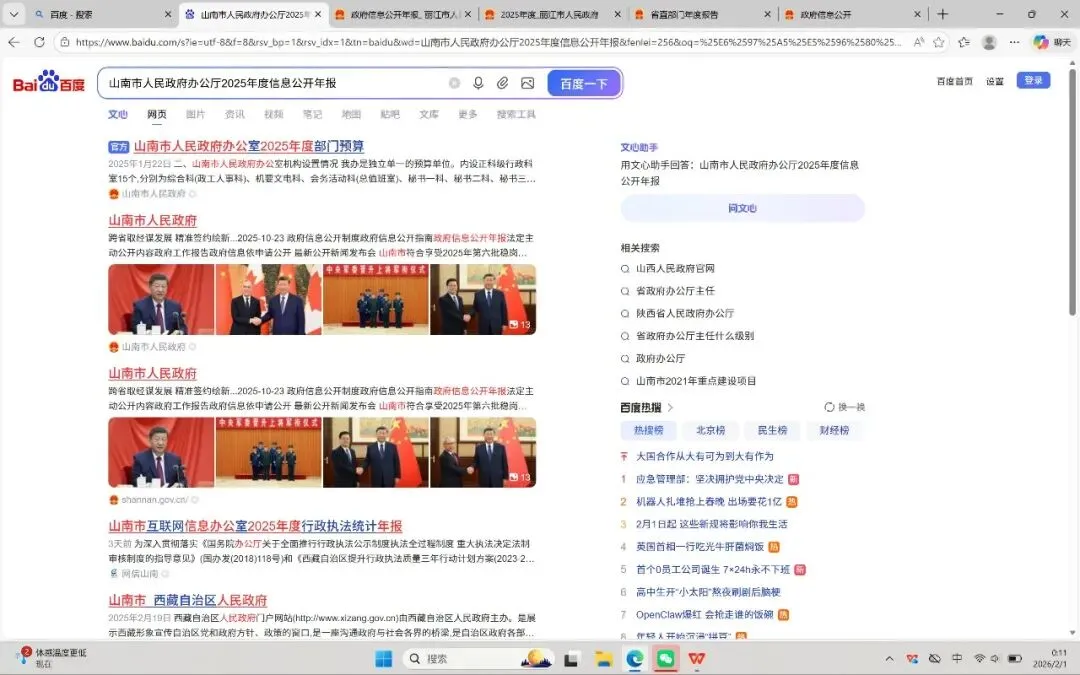Click the 问文心 button
This screenshot has width=1080, height=675.
click(742, 208)
